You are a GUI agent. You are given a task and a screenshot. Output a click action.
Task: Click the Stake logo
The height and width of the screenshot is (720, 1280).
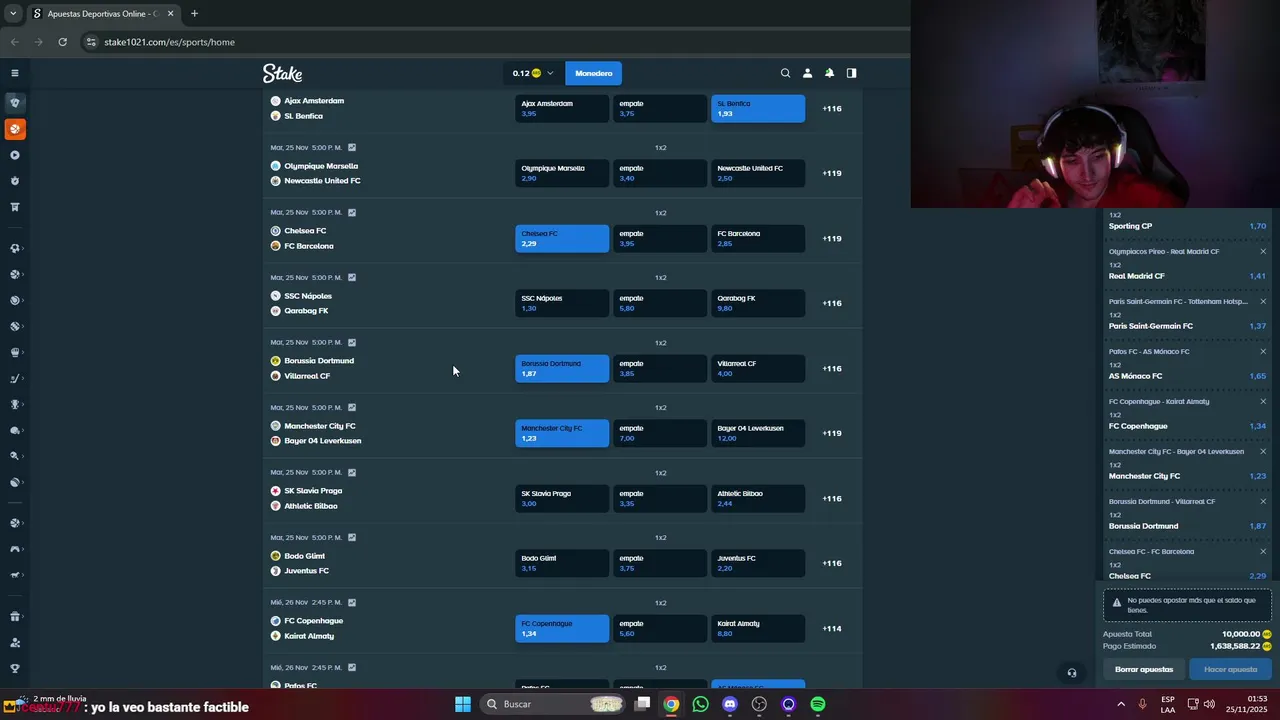(x=282, y=73)
